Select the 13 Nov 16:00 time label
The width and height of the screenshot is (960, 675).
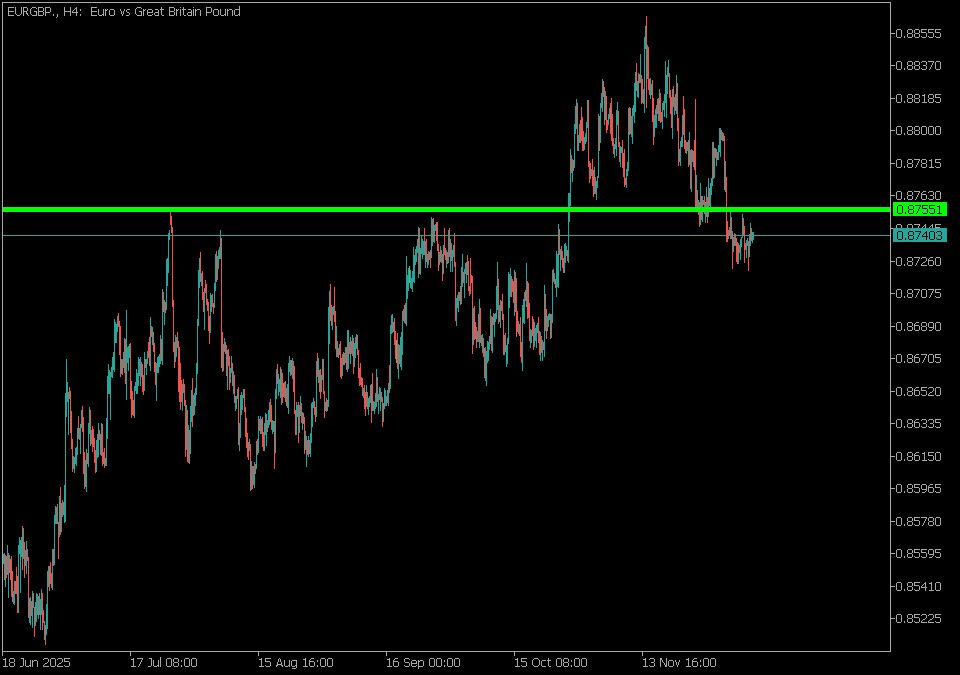coord(679,662)
